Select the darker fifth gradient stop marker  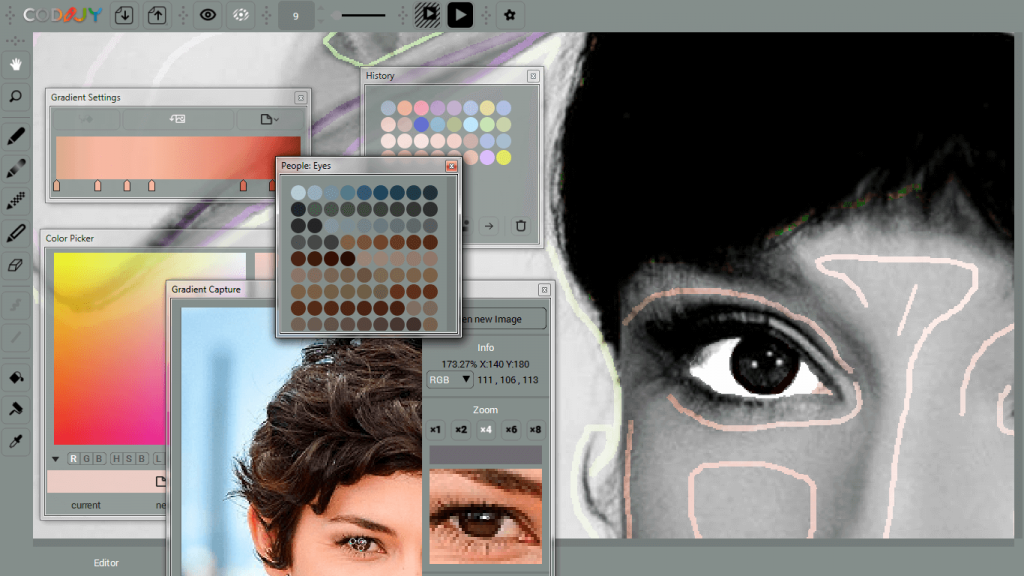click(244, 186)
